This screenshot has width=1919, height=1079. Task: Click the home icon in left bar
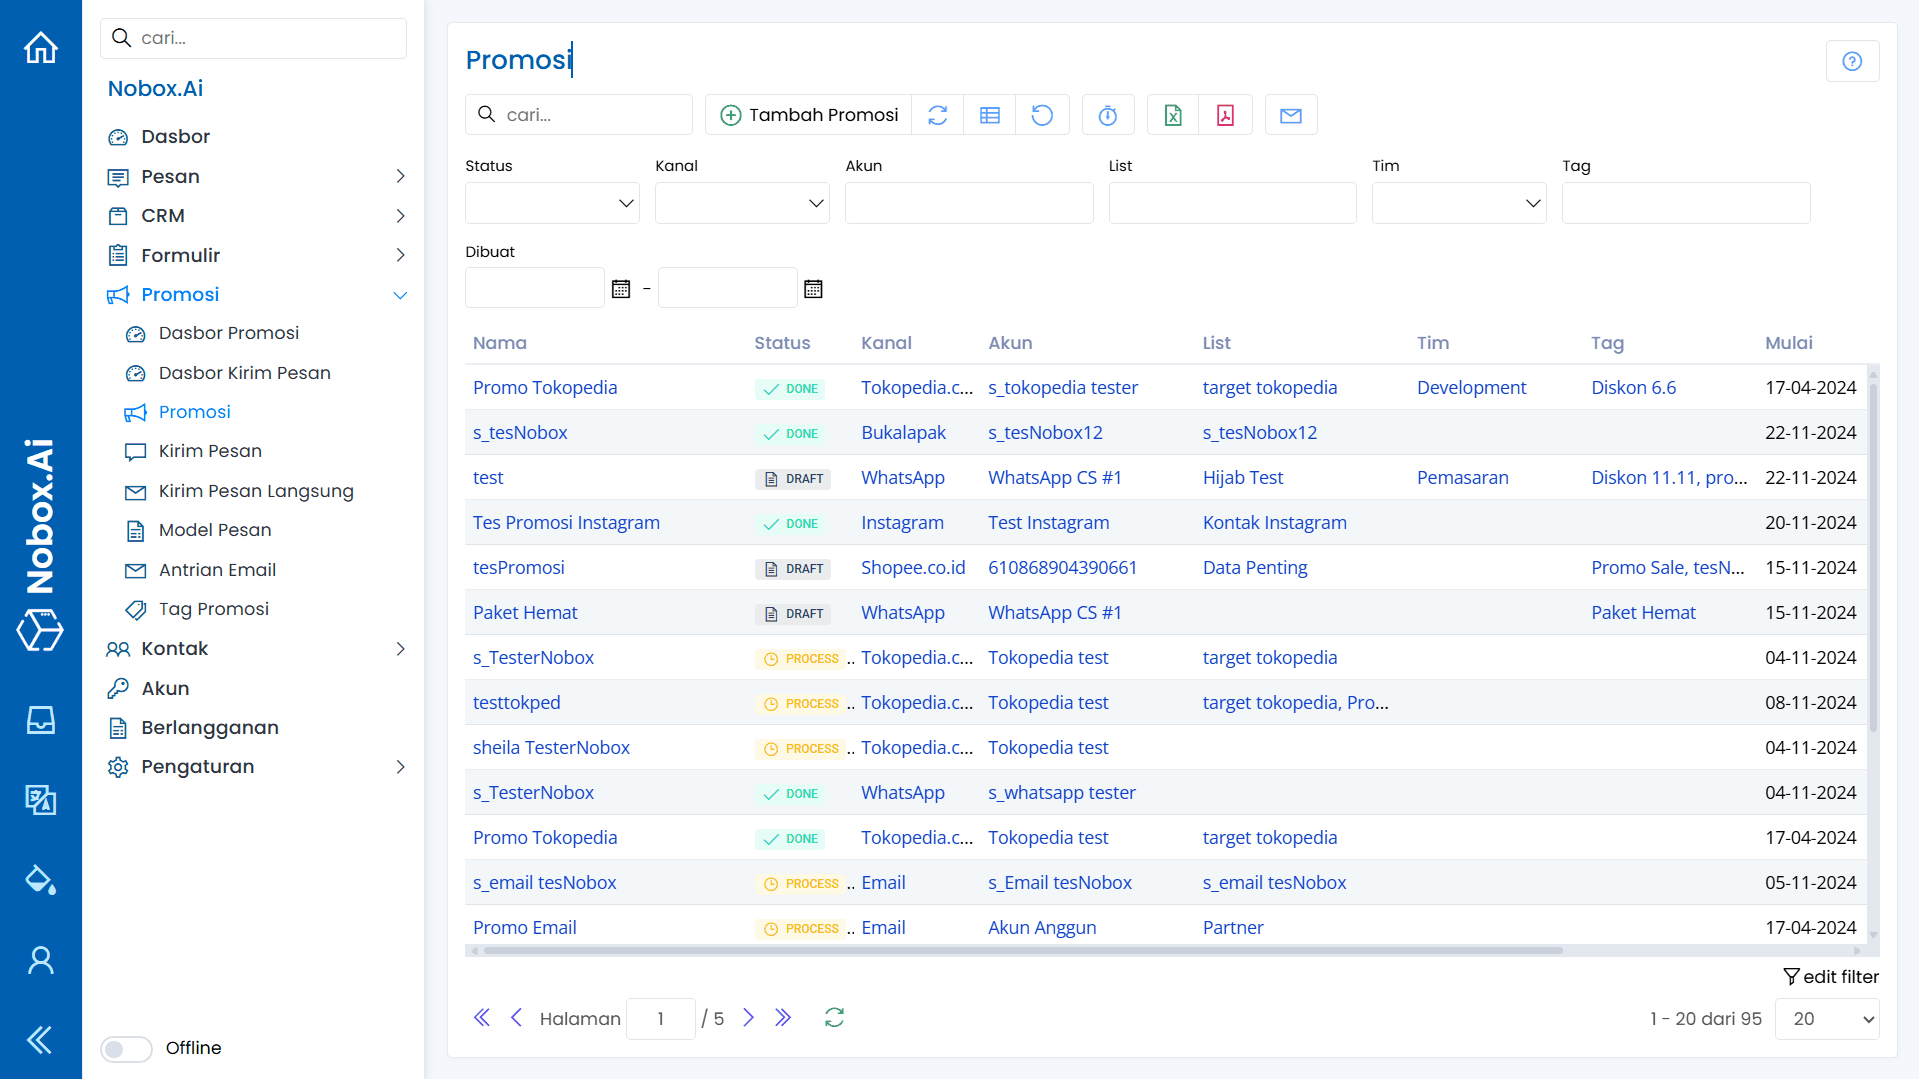(41, 47)
